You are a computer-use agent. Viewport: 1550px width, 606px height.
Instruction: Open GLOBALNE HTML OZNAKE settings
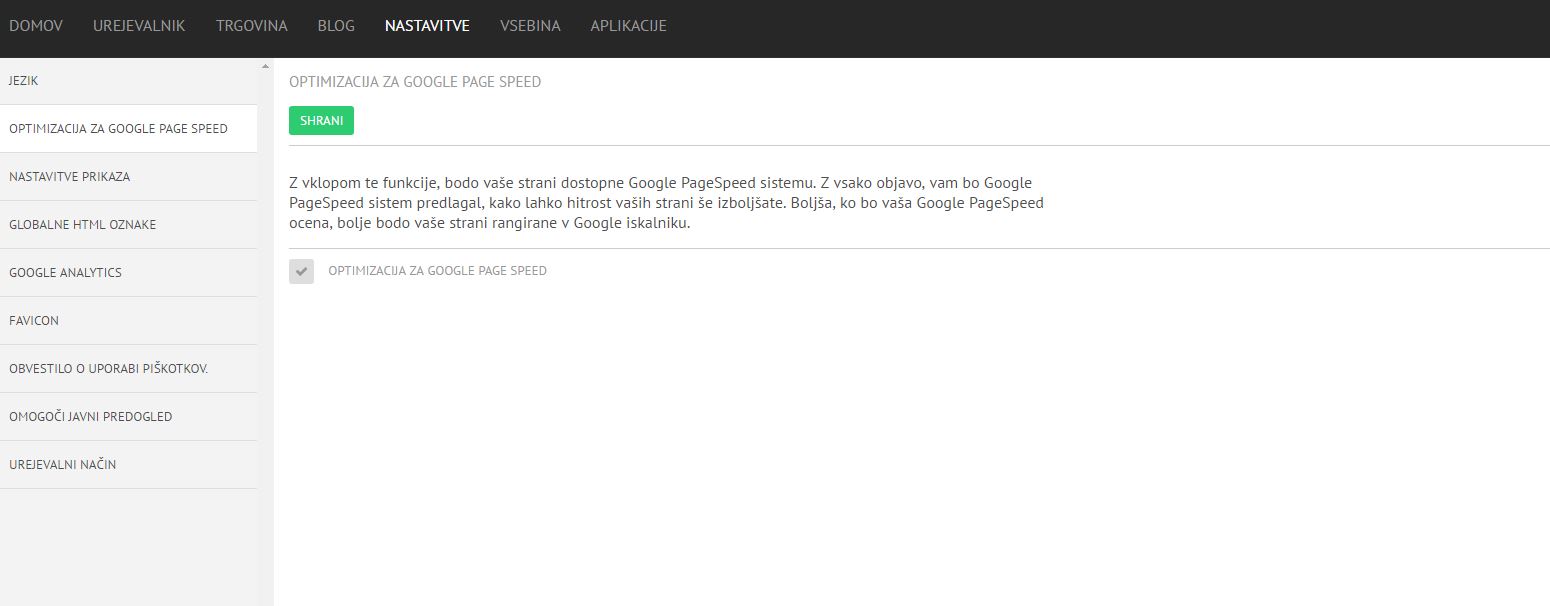(128, 225)
